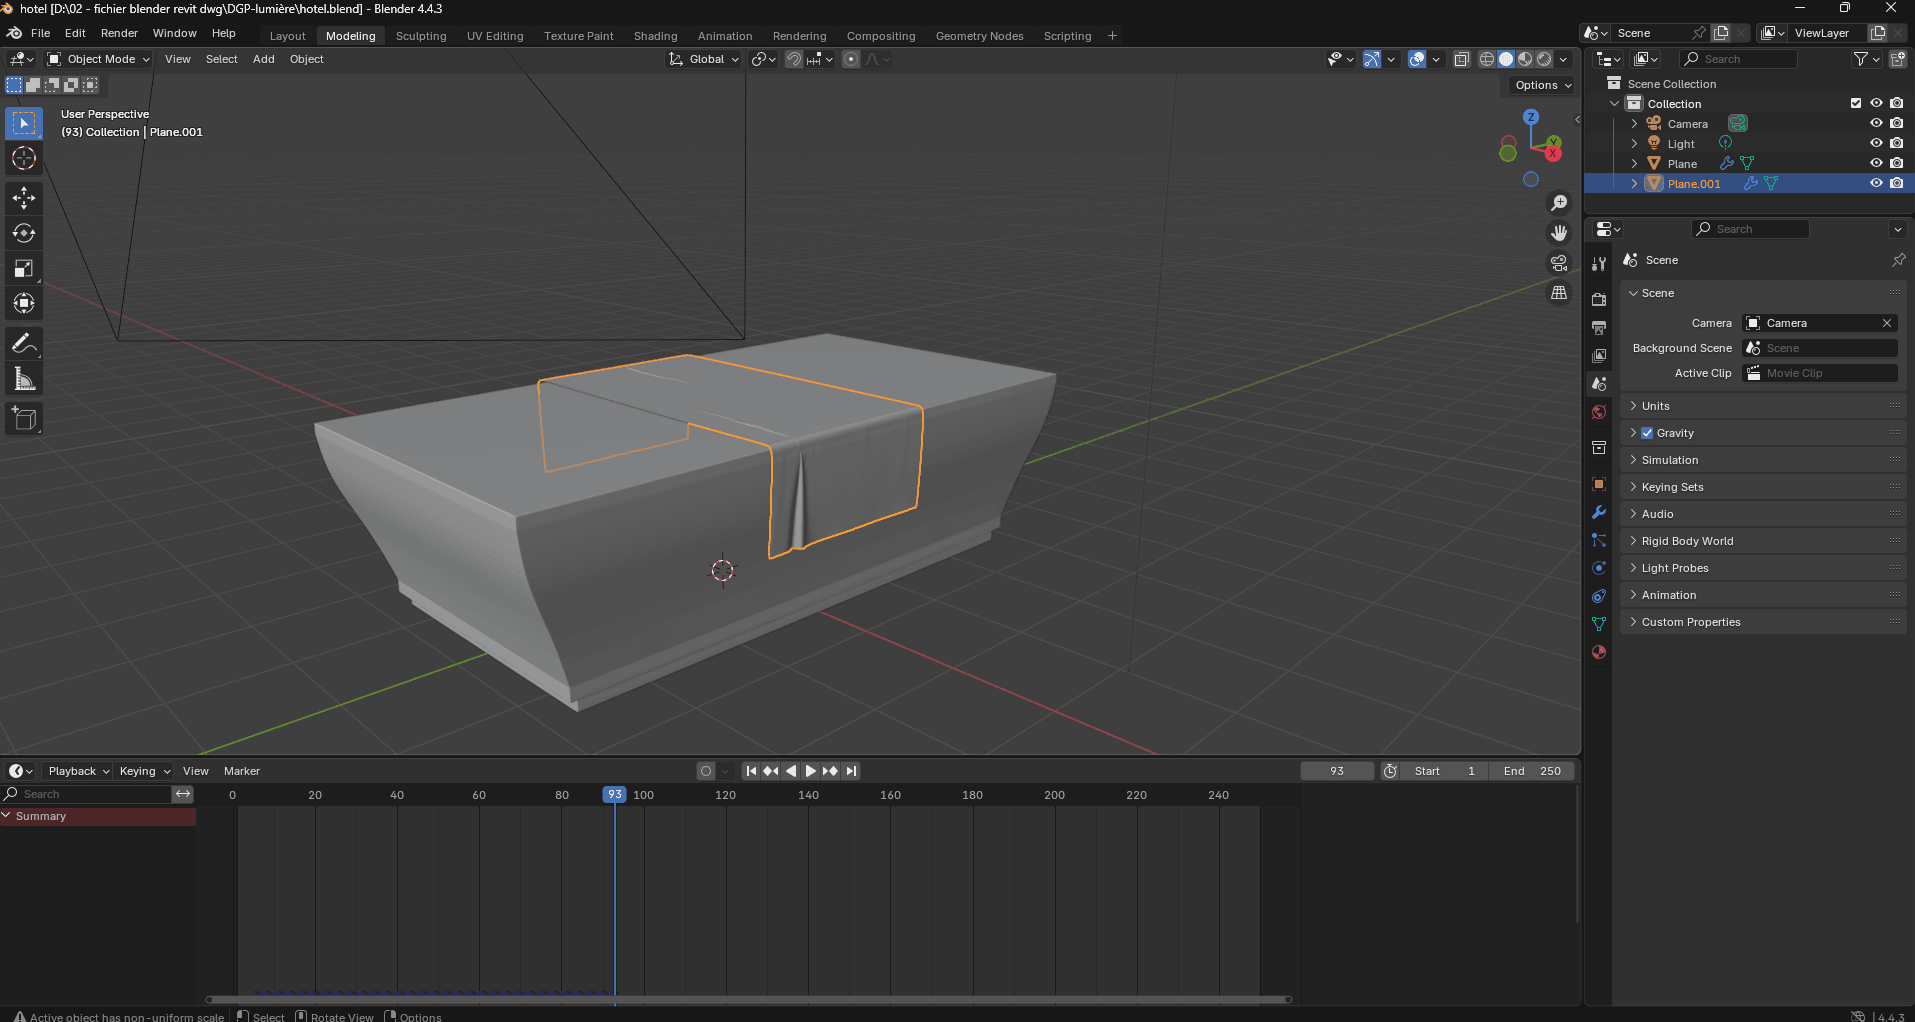1915x1022 pixels.
Task: Toggle the Gravity checkbox
Action: coord(1647,433)
